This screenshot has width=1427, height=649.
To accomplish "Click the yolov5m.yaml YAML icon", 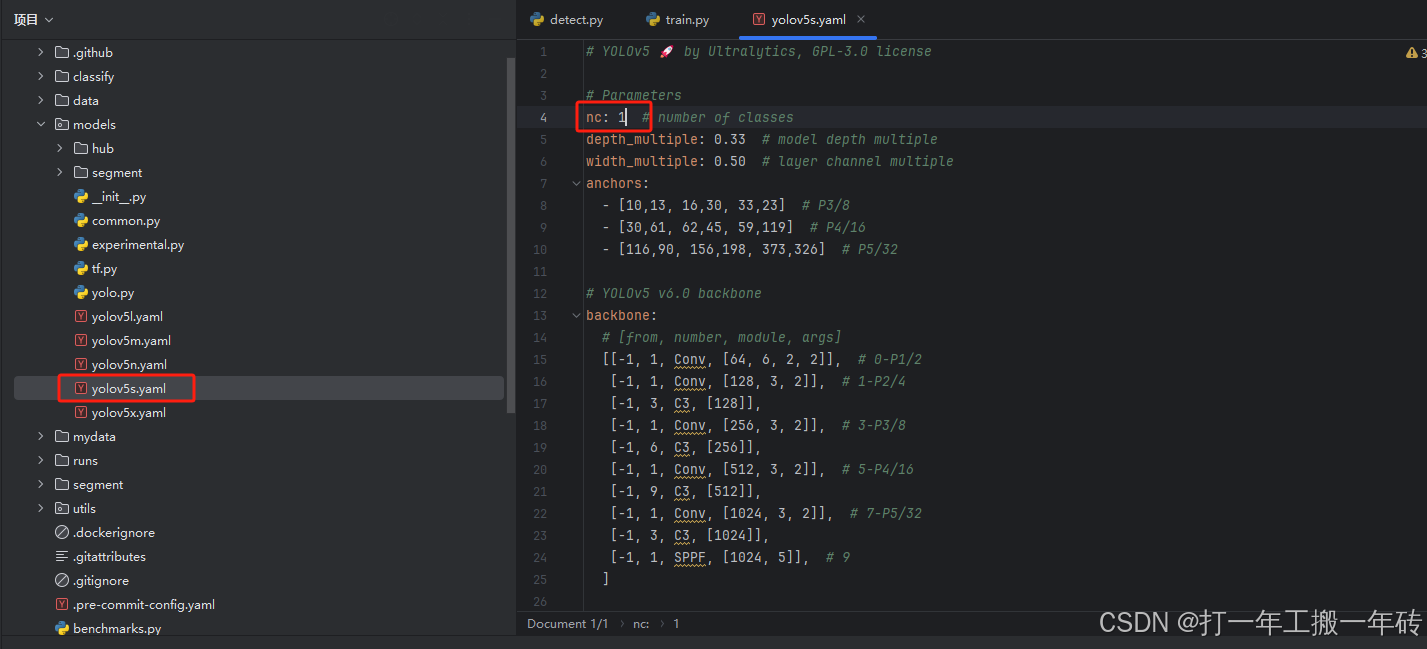I will click(81, 340).
